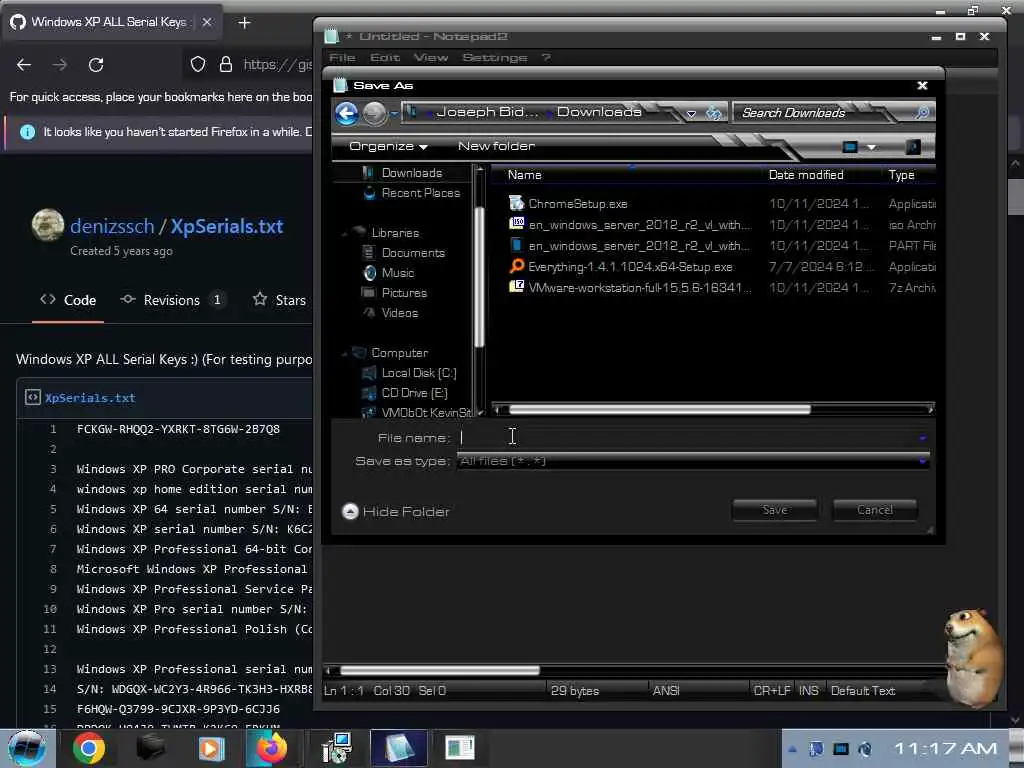Select ChromeSetup.exe file
Screen dimensions: 1024x768
click(577, 204)
